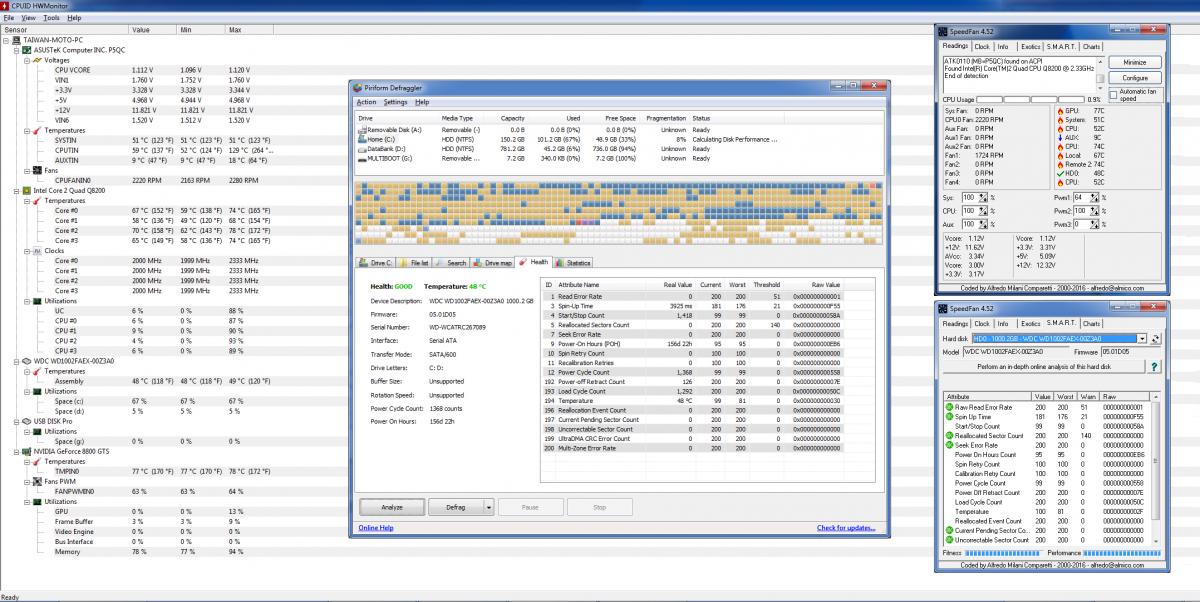Screen dimensions: 1200x602
Task: Click the GPU flame temperature icon in SpeedFan
Action: click(1060, 110)
